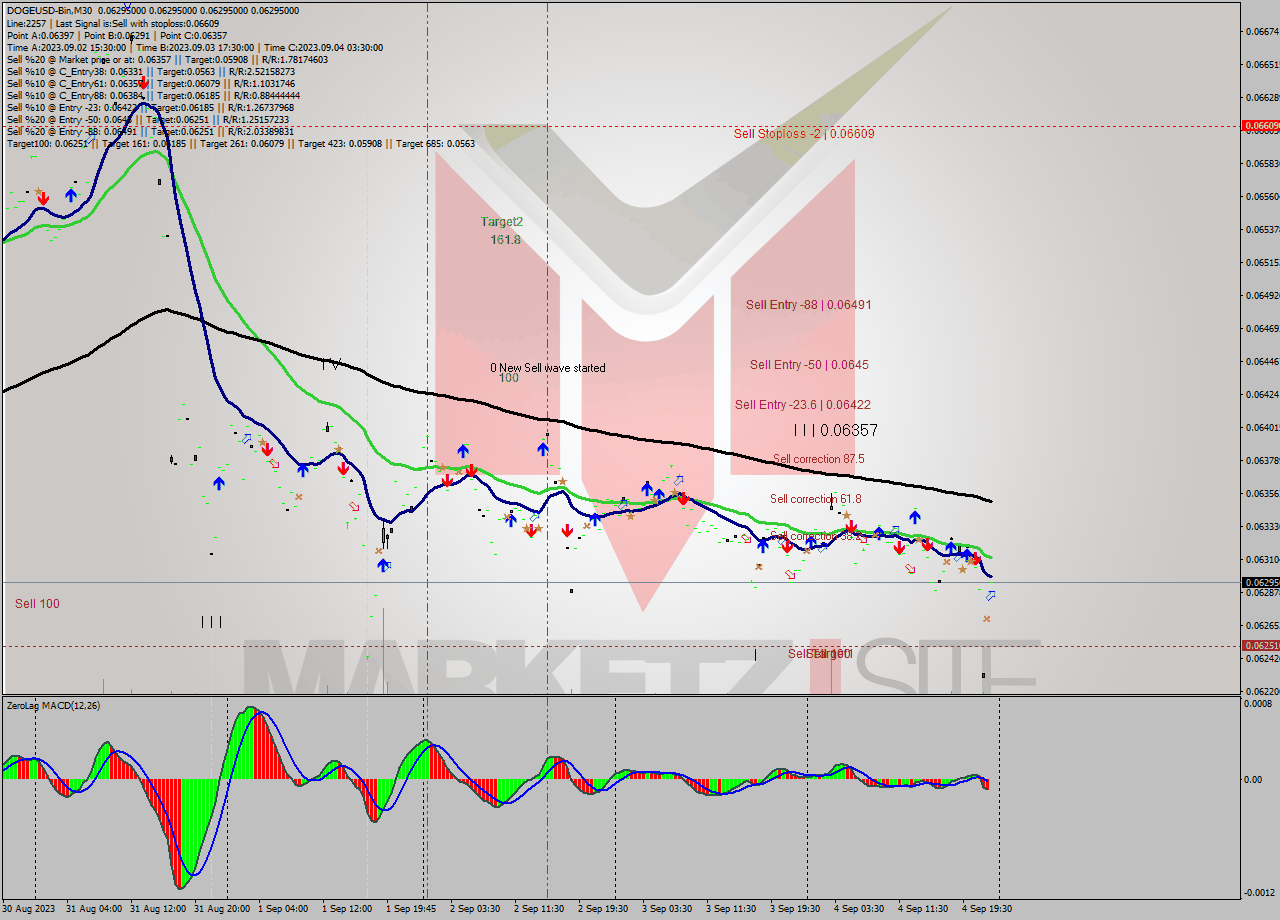Click the 30 Aug 2023 time axis label
This screenshot has width=1280, height=920.
(30, 909)
